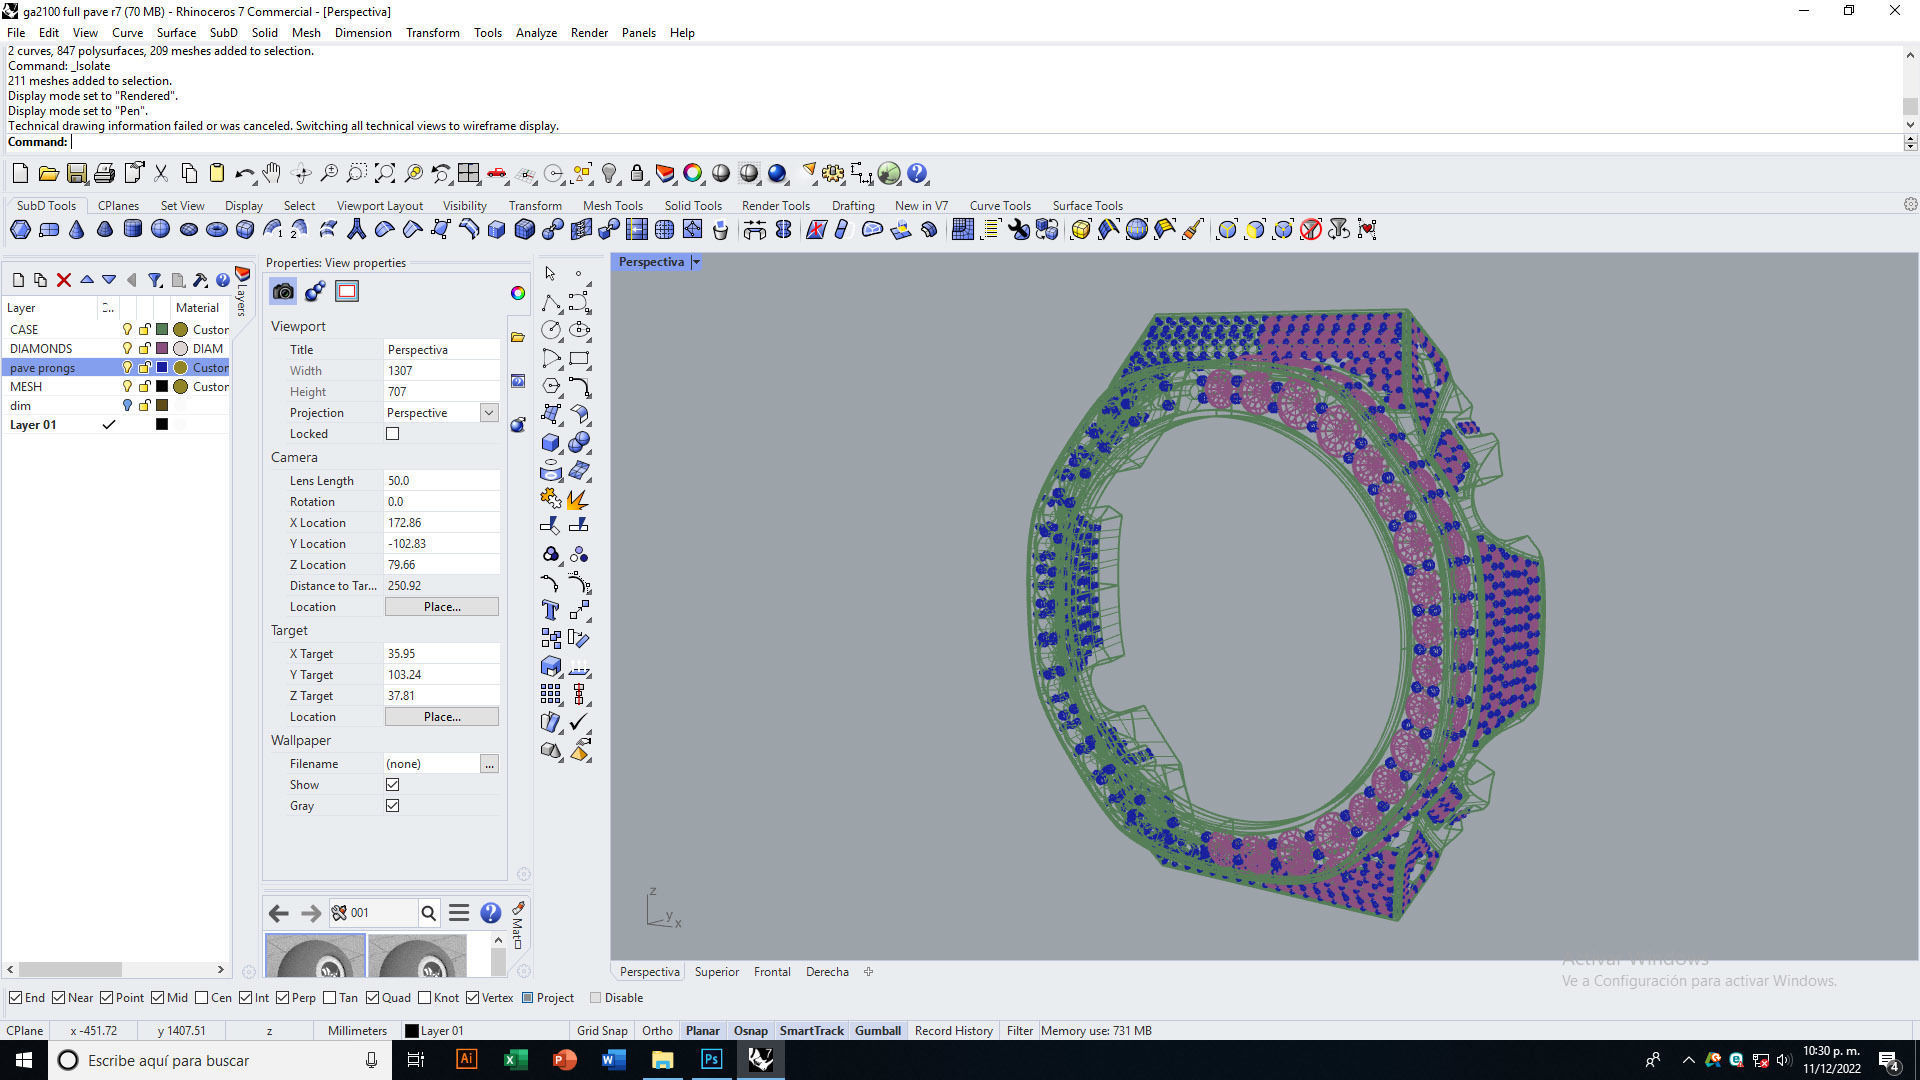Add new viewport tab plus button
The image size is (1920, 1080).
pyautogui.click(x=868, y=972)
